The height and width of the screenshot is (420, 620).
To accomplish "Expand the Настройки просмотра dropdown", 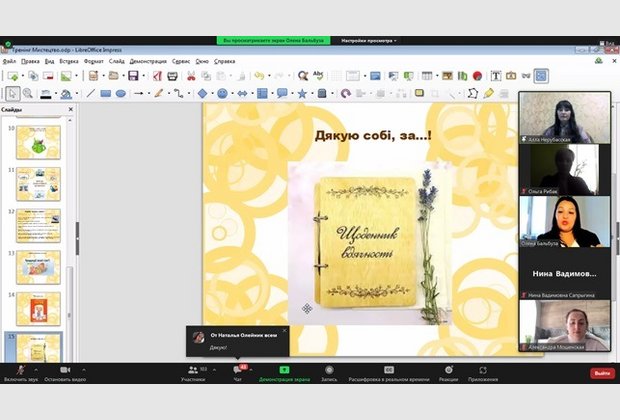I will point(370,40).
